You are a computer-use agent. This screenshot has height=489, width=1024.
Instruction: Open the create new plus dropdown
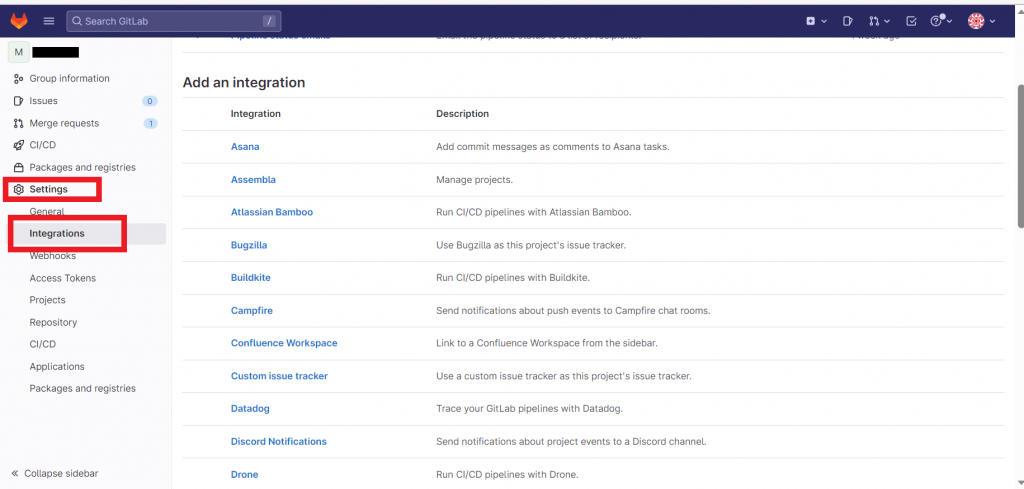pyautogui.click(x=816, y=21)
